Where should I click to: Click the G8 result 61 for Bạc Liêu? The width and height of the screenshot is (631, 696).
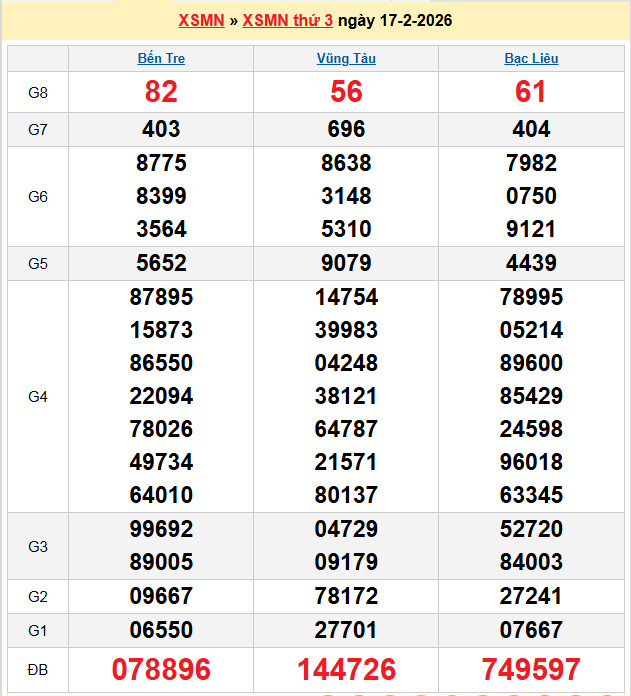531,92
